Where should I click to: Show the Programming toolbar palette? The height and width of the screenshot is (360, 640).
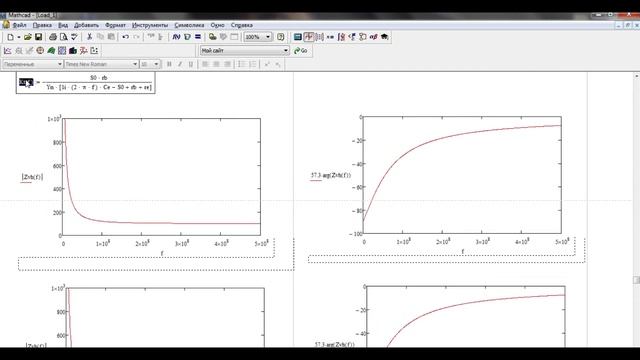(362, 37)
